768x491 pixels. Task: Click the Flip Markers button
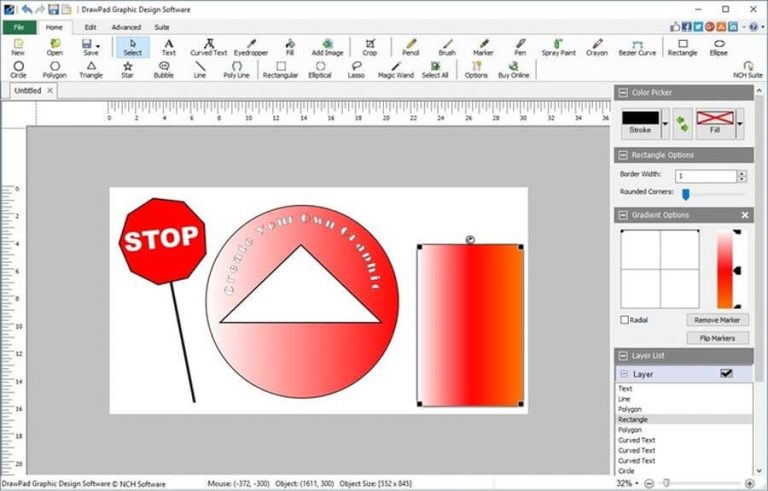click(717, 338)
